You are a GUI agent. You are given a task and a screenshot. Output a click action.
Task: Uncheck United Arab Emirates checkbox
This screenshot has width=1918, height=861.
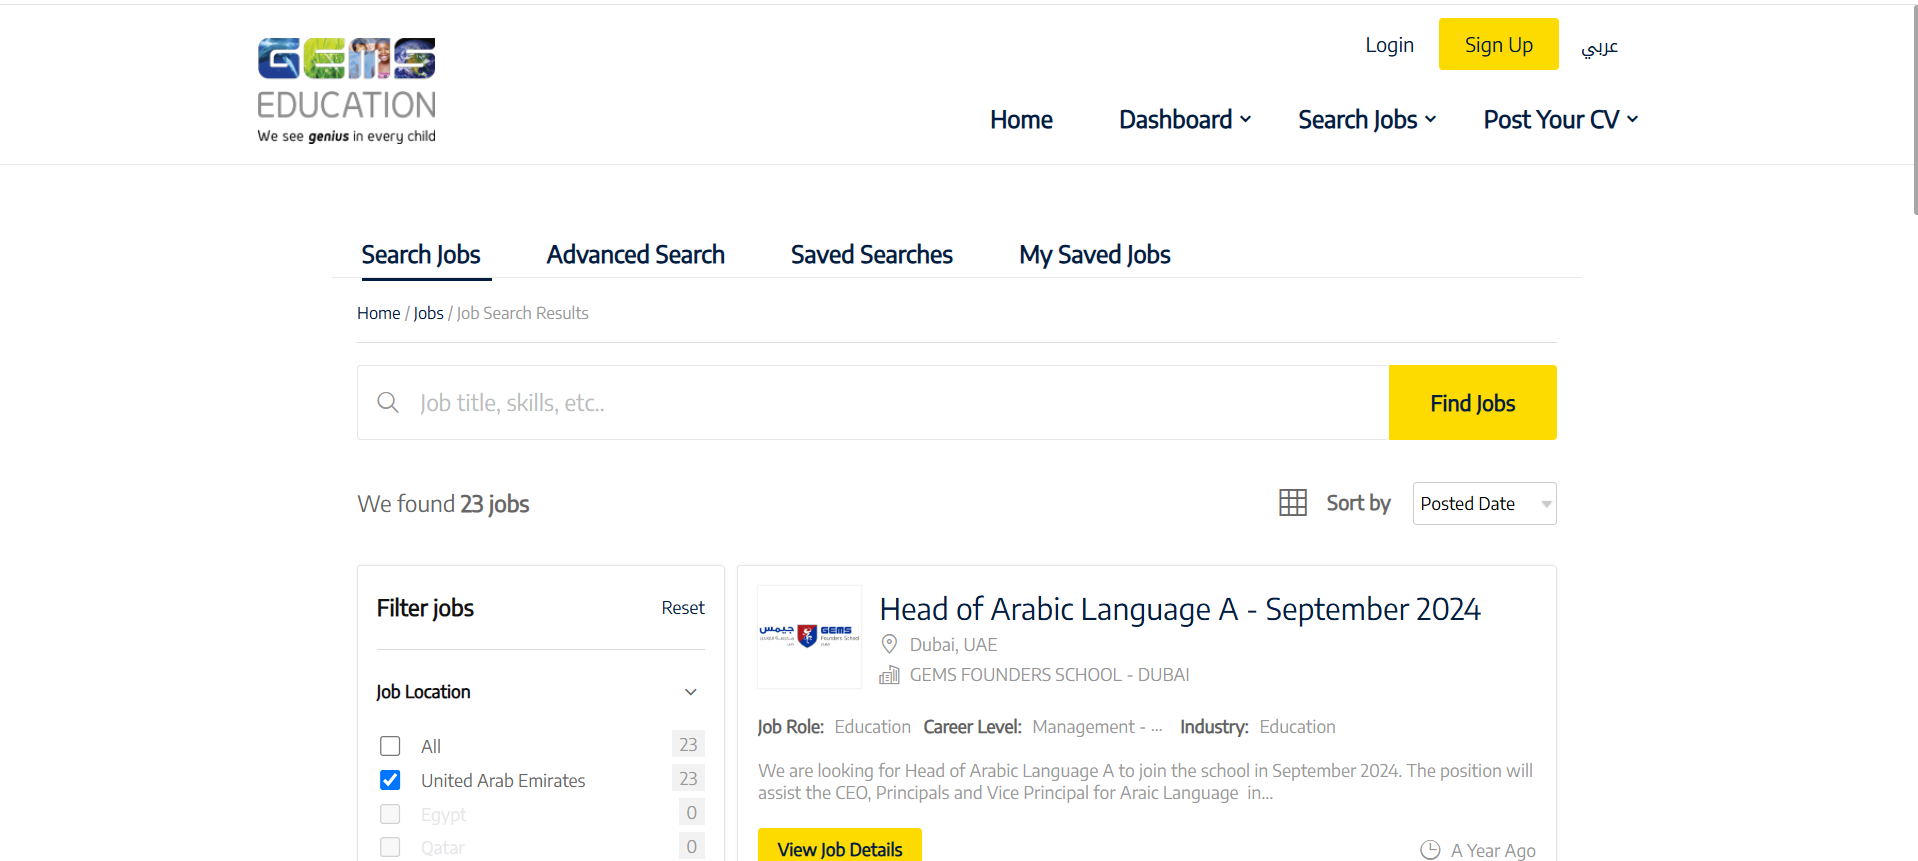click(390, 780)
